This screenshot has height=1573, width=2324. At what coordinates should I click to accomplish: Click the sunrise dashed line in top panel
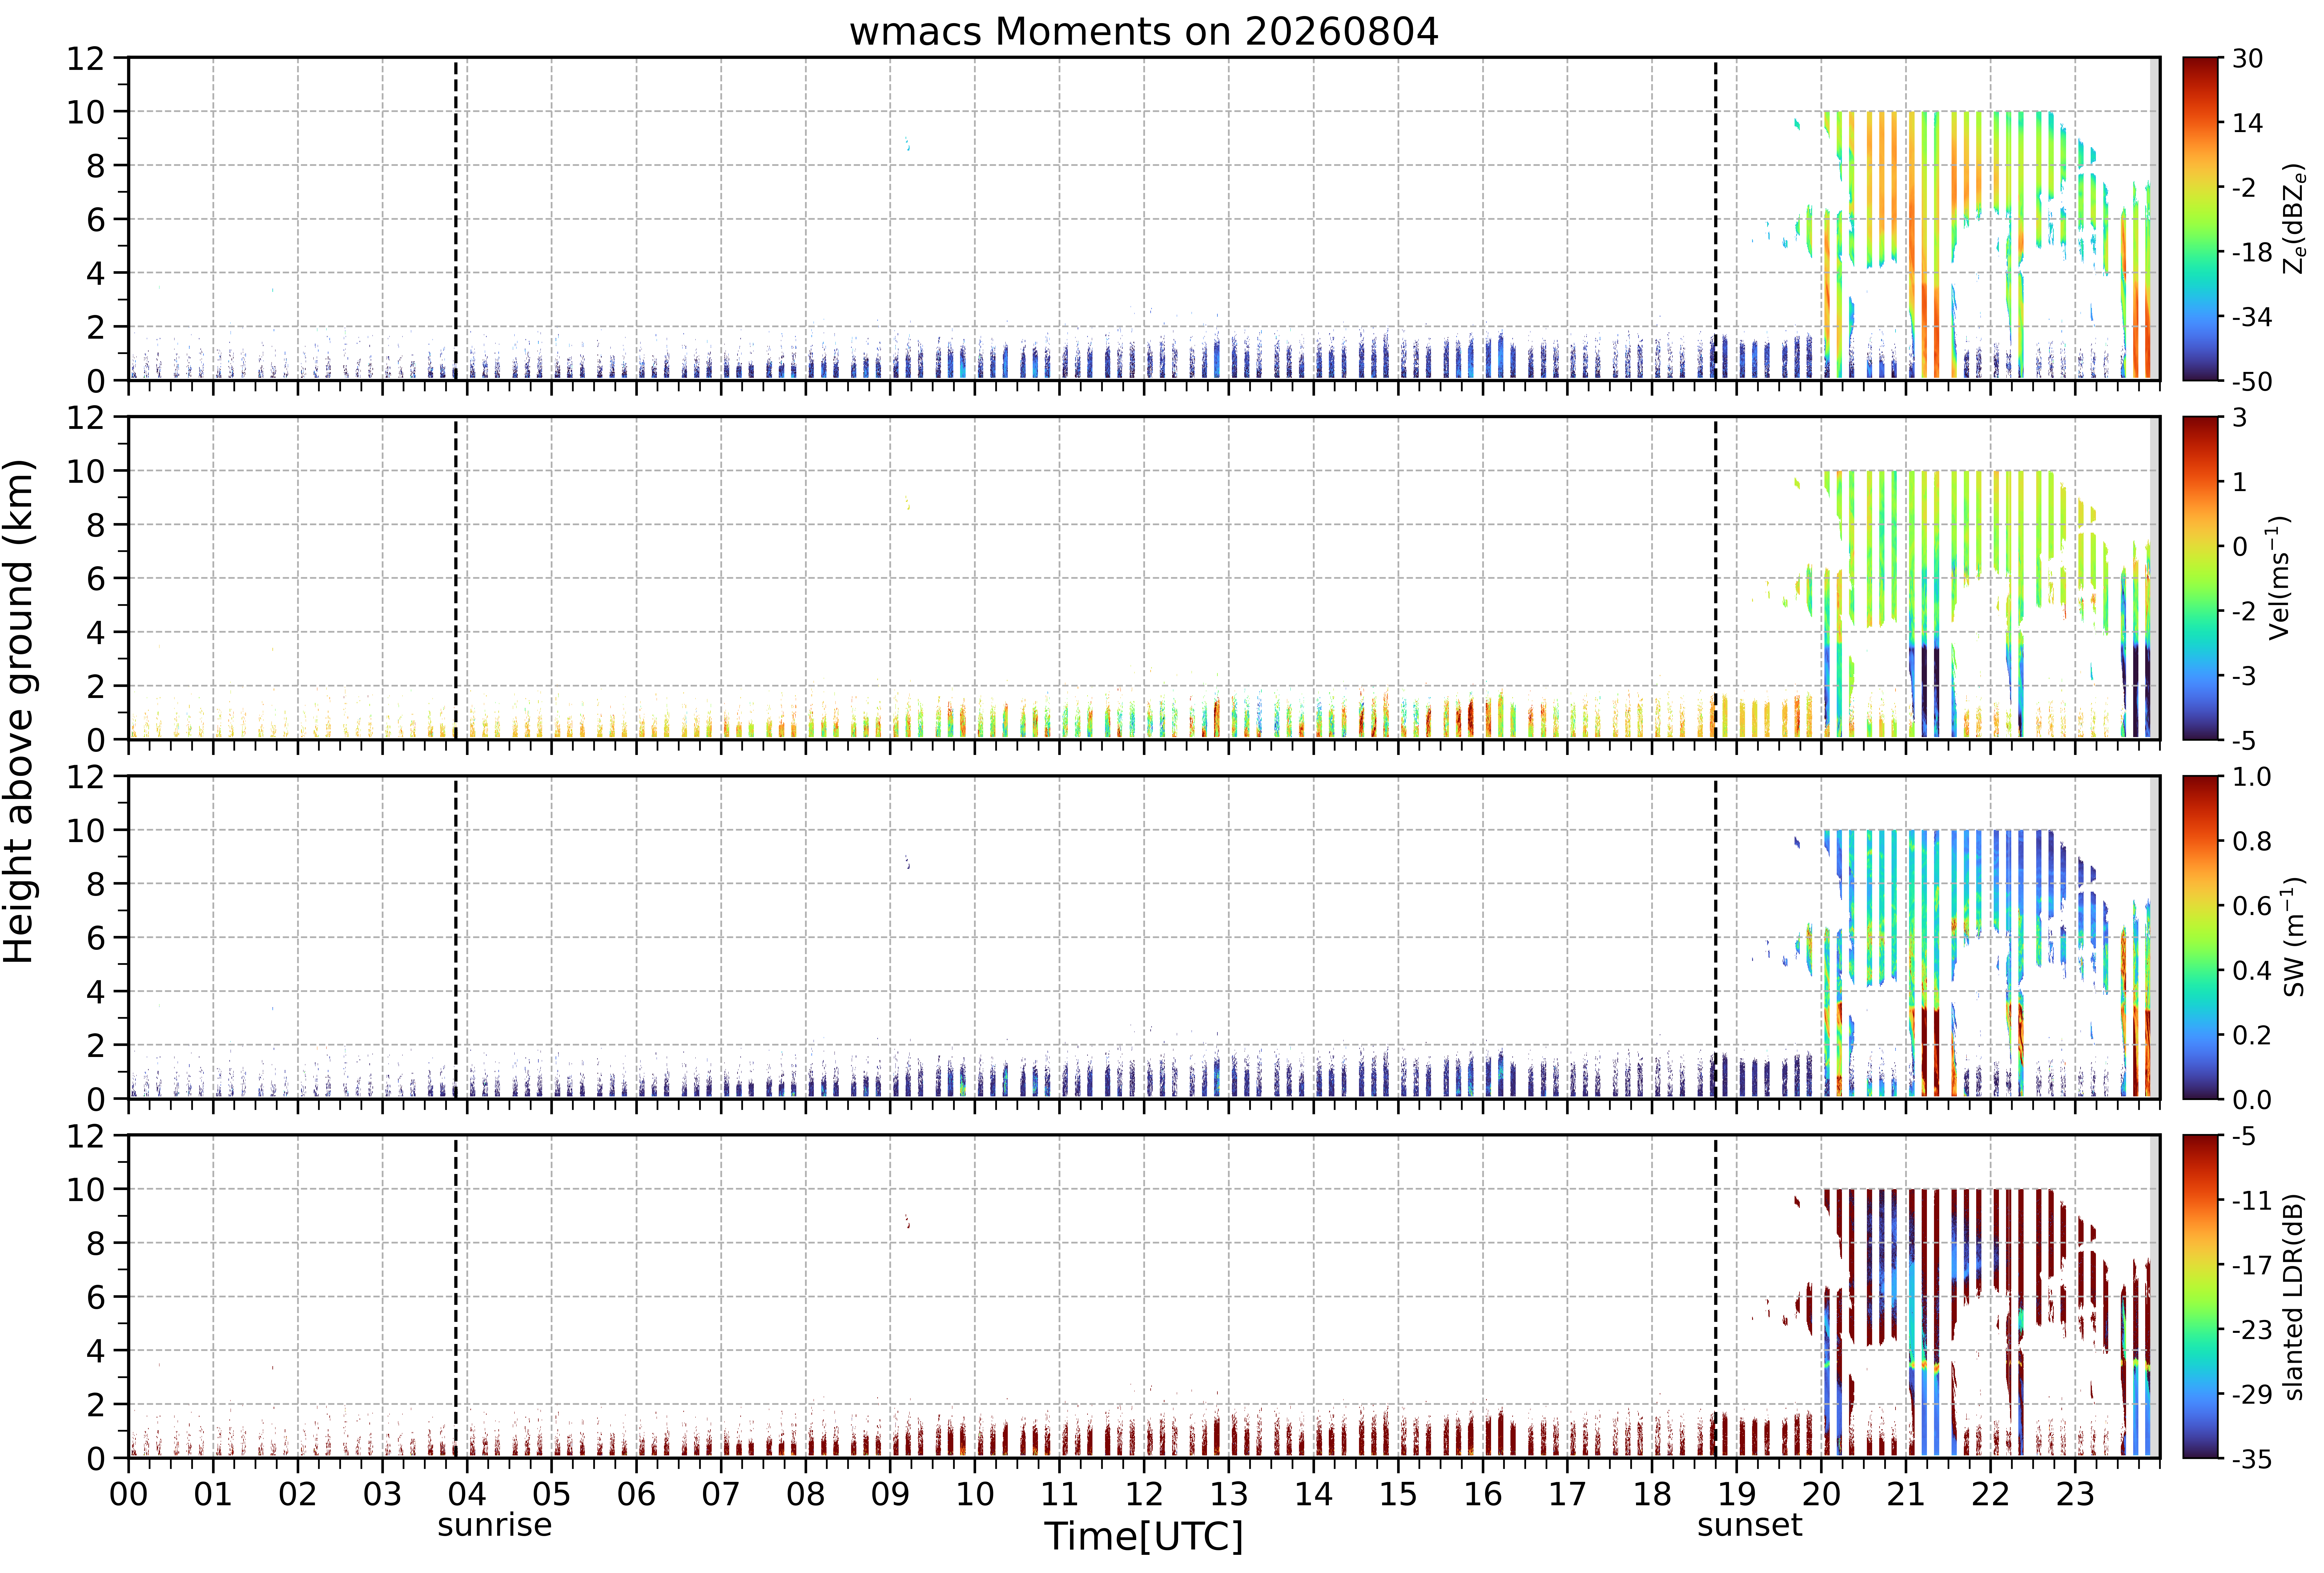tap(456, 219)
